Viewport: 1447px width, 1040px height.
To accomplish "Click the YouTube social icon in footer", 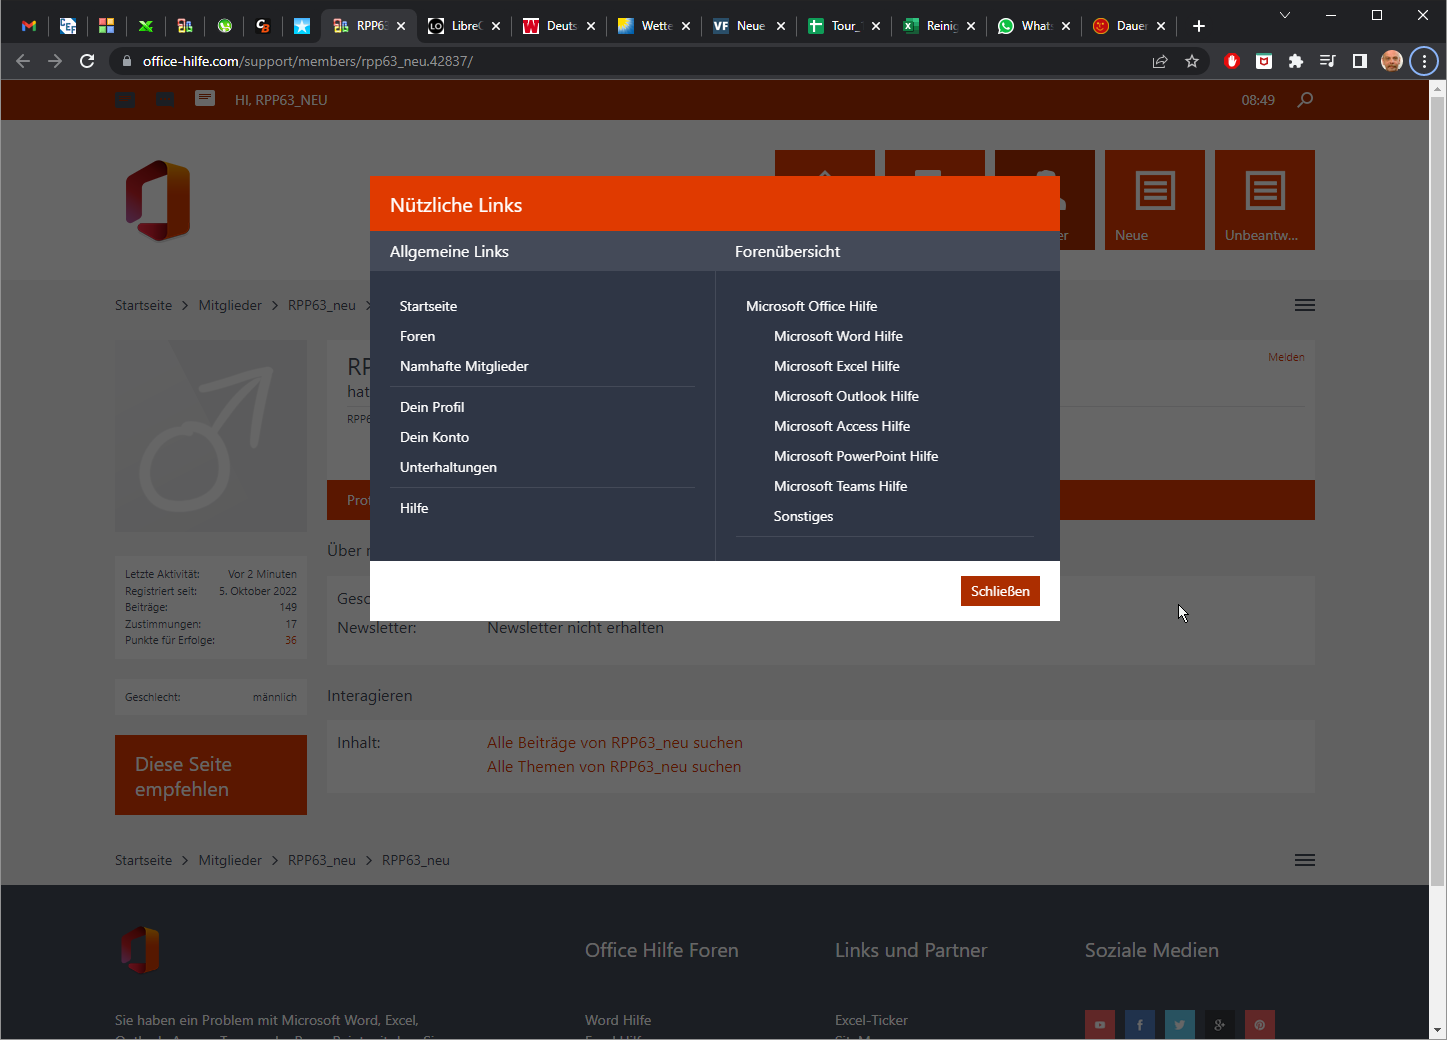I will click(1100, 1024).
